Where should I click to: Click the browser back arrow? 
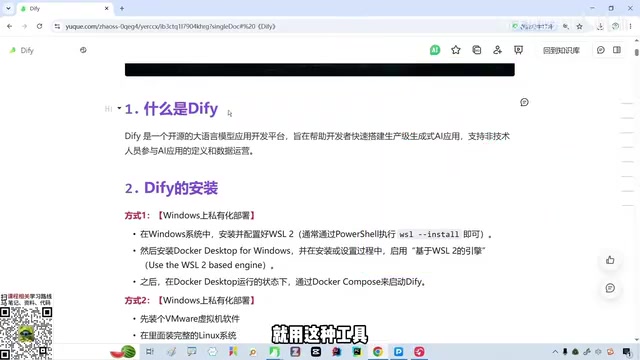(x=9, y=26)
